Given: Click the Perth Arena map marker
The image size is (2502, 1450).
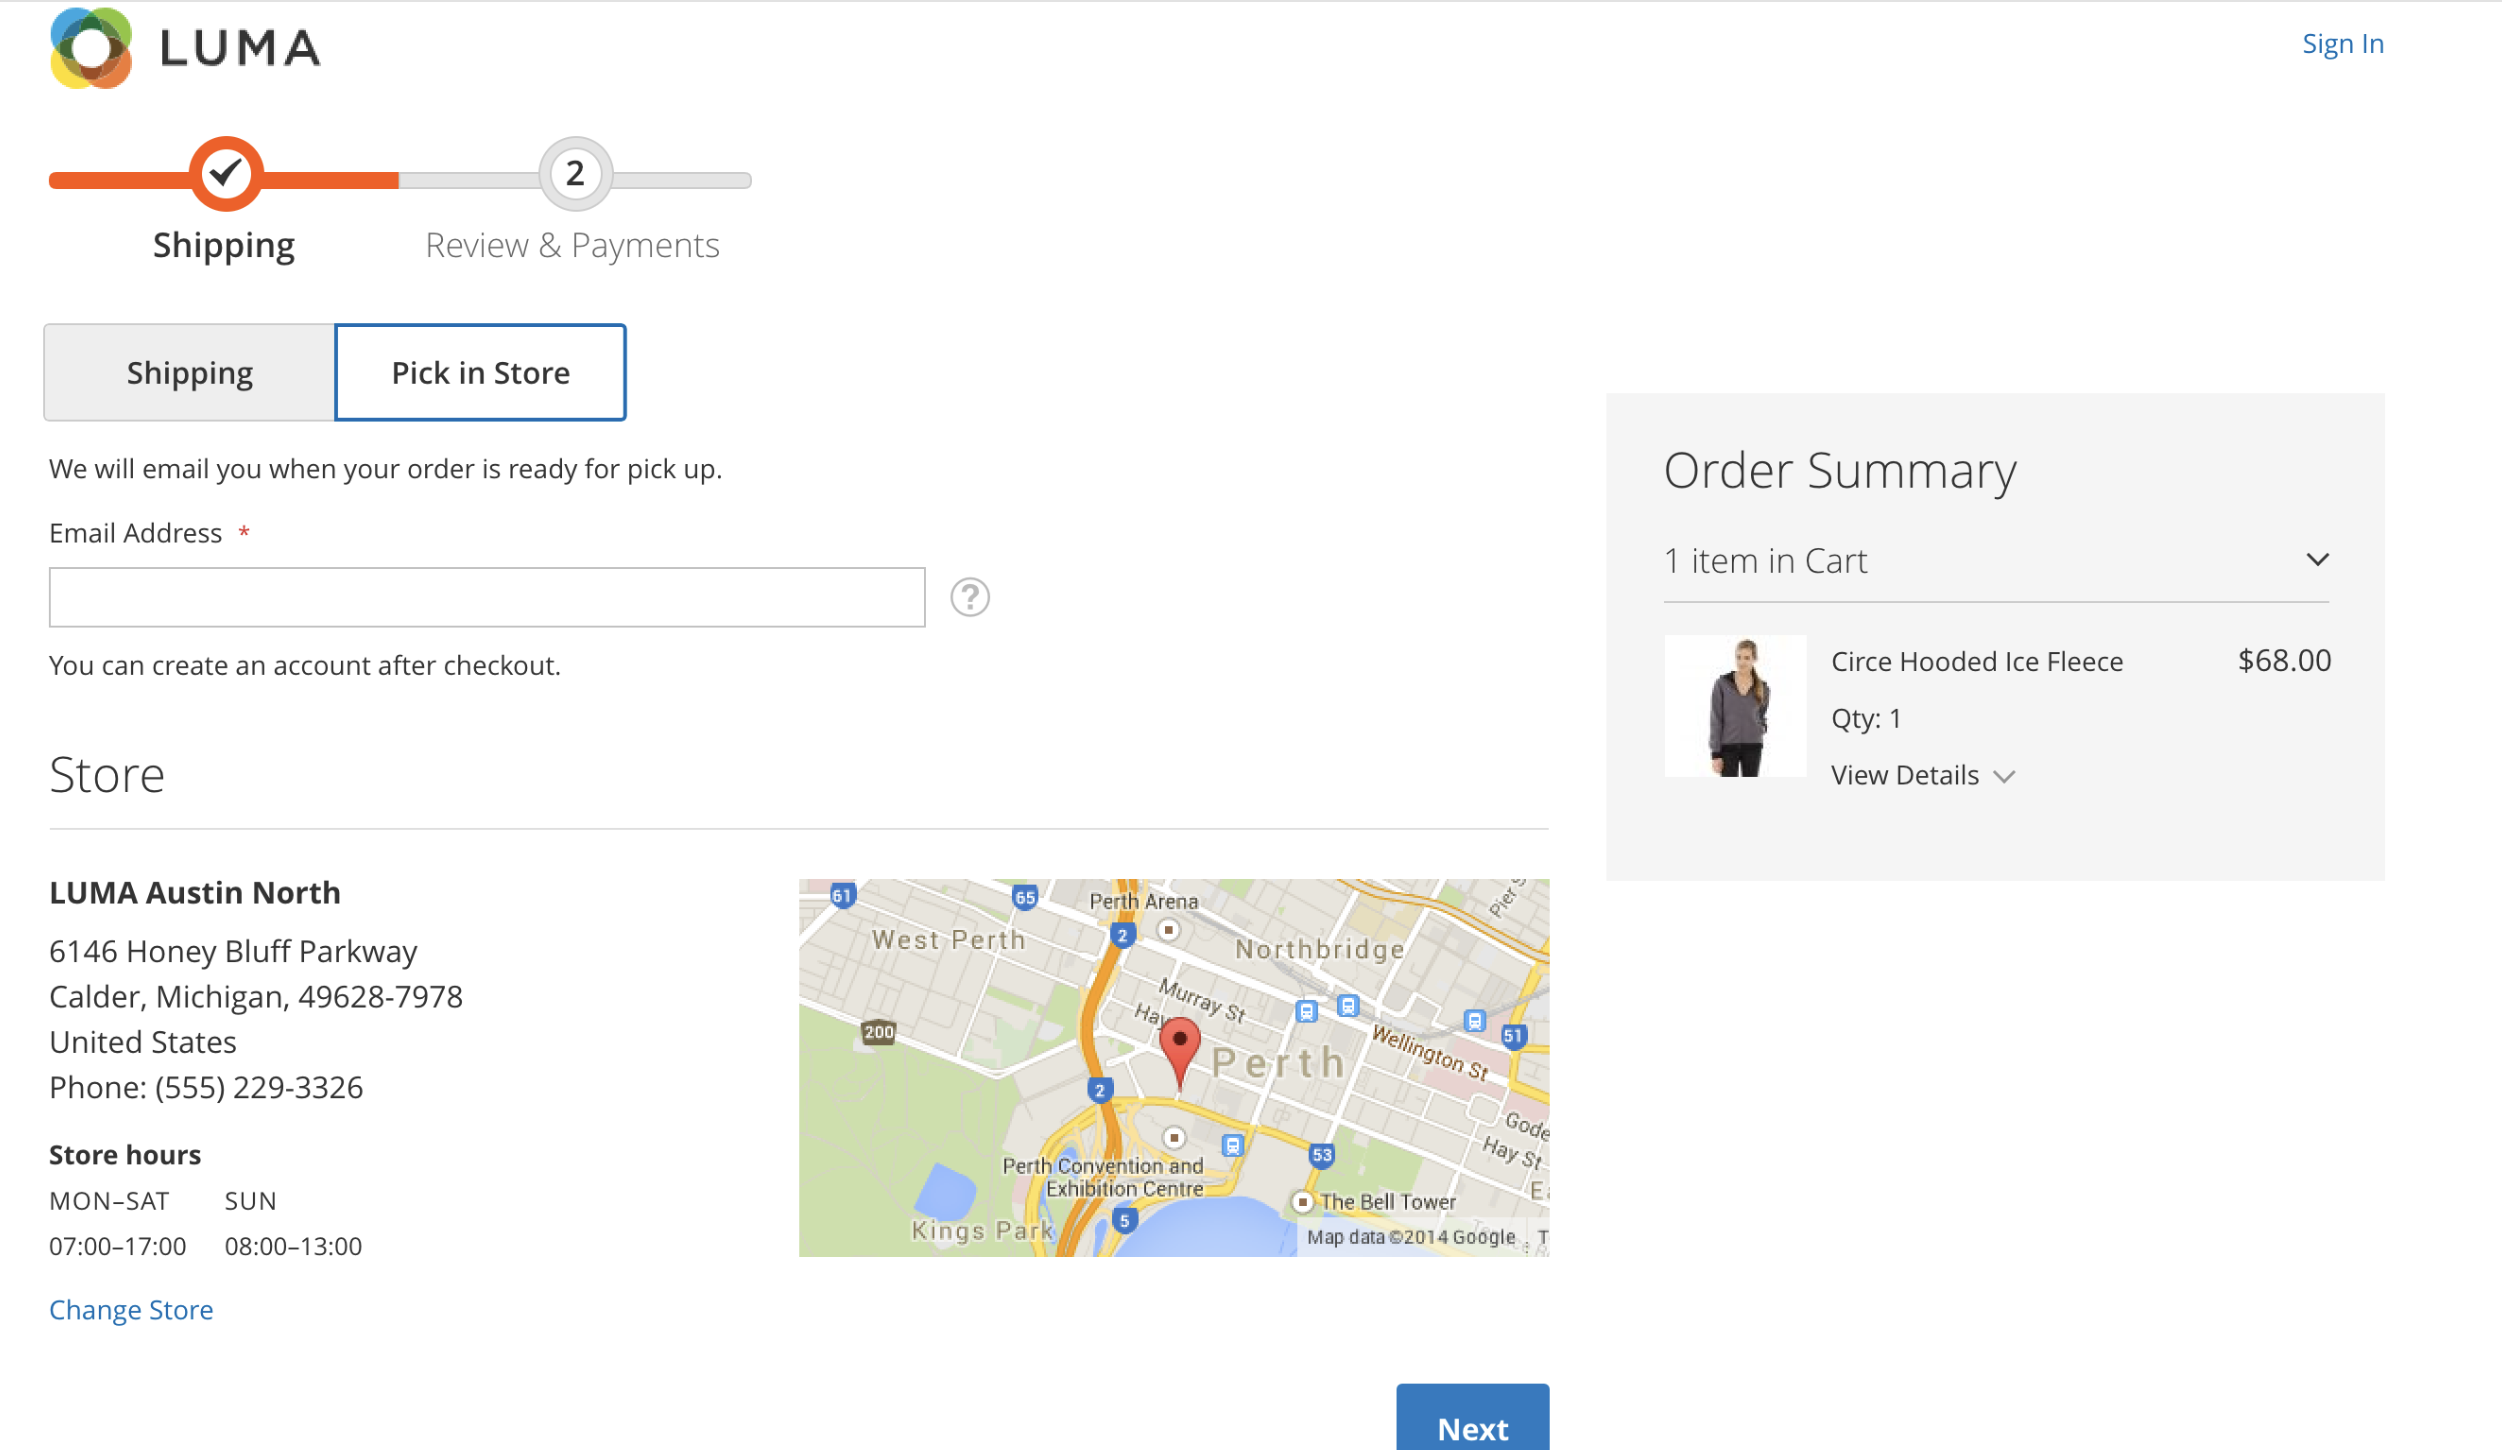Looking at the screenshot, I should click(x=1168, y=930).
